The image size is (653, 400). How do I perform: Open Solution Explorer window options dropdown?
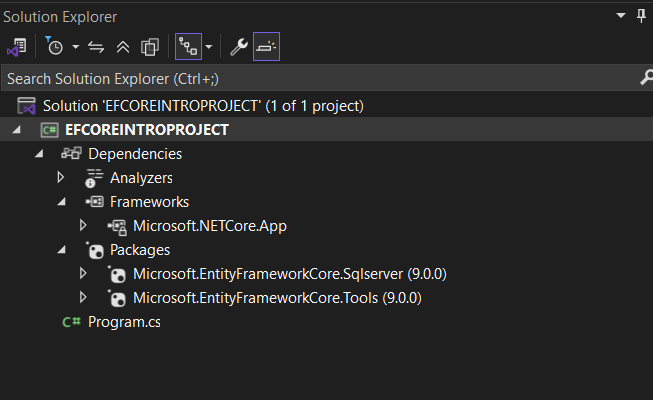[x=619, y=17]
